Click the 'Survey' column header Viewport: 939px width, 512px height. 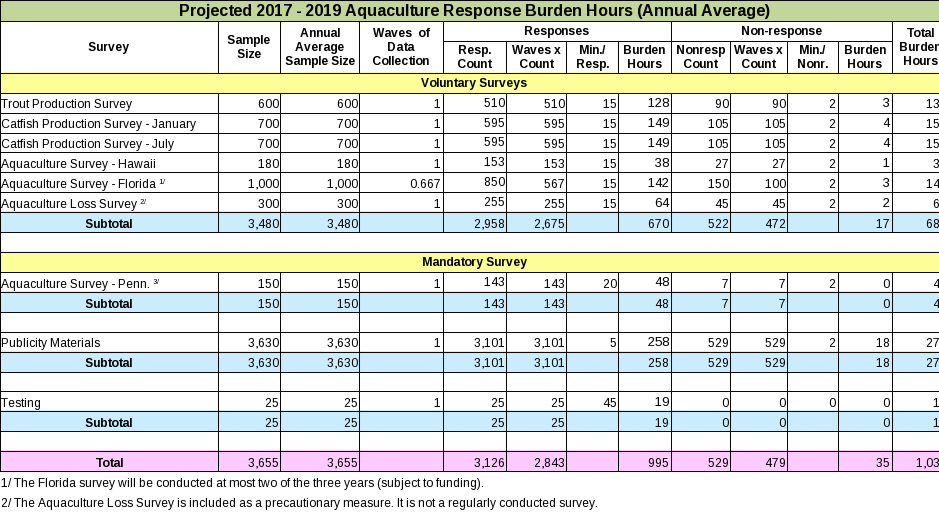coord(109,47)
